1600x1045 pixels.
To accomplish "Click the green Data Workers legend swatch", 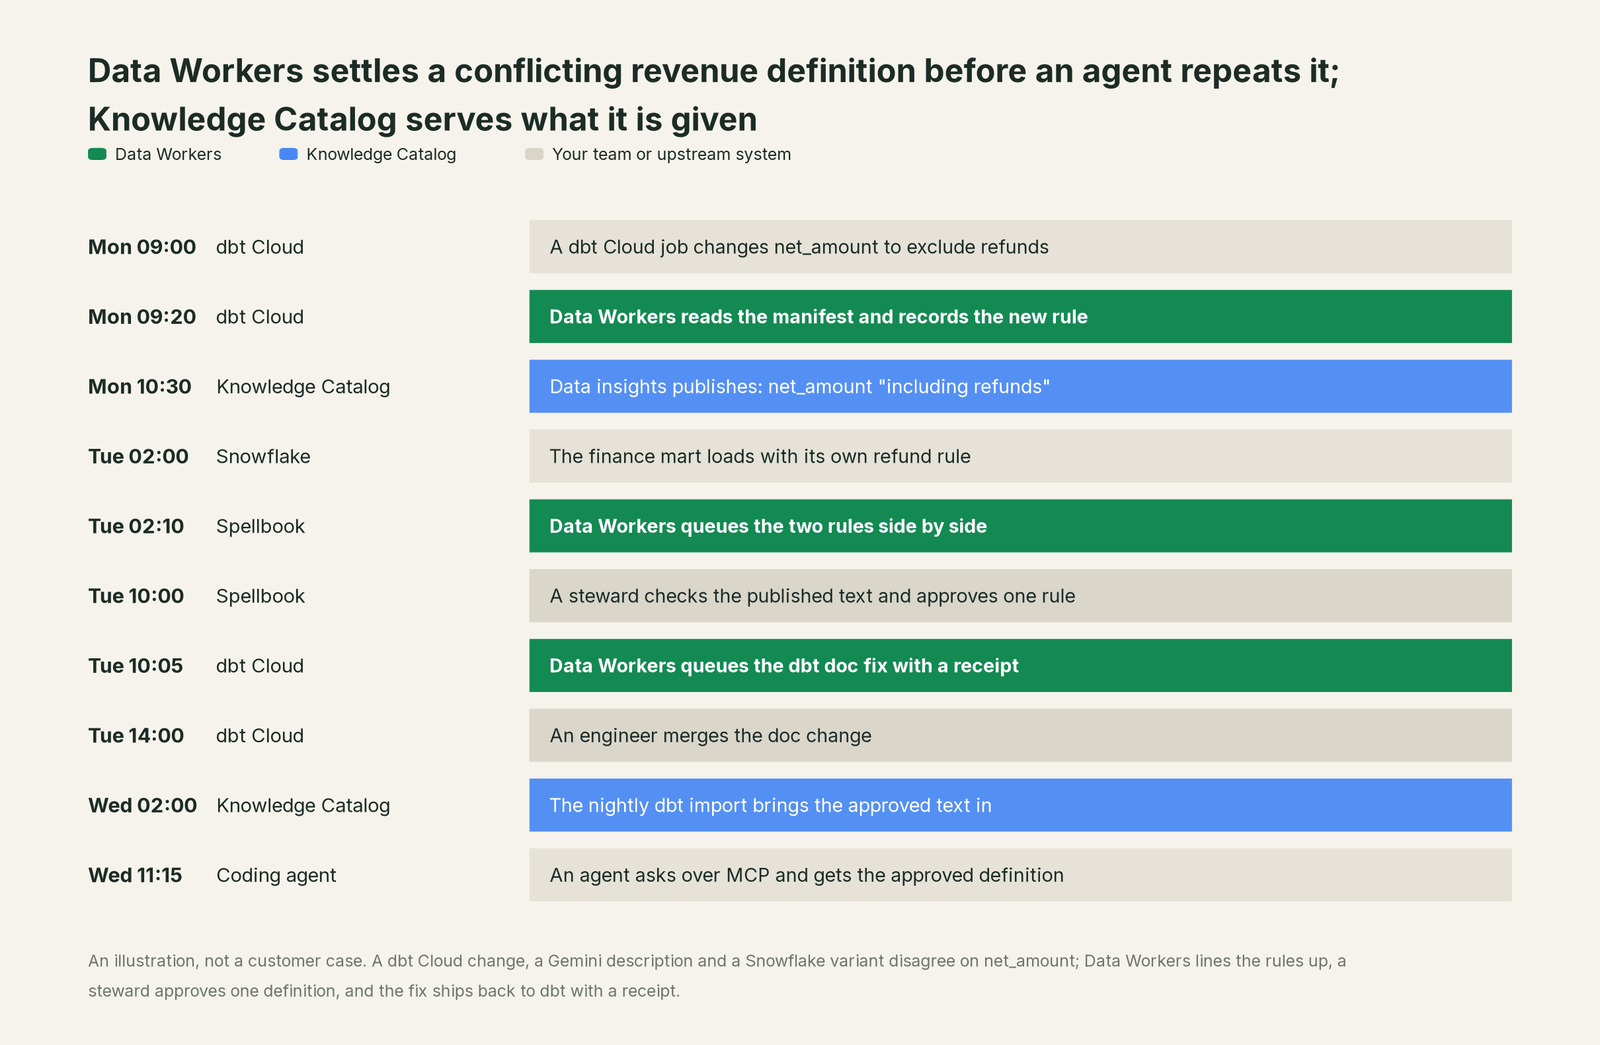I will pyautogui.click(x=97, y=154).
